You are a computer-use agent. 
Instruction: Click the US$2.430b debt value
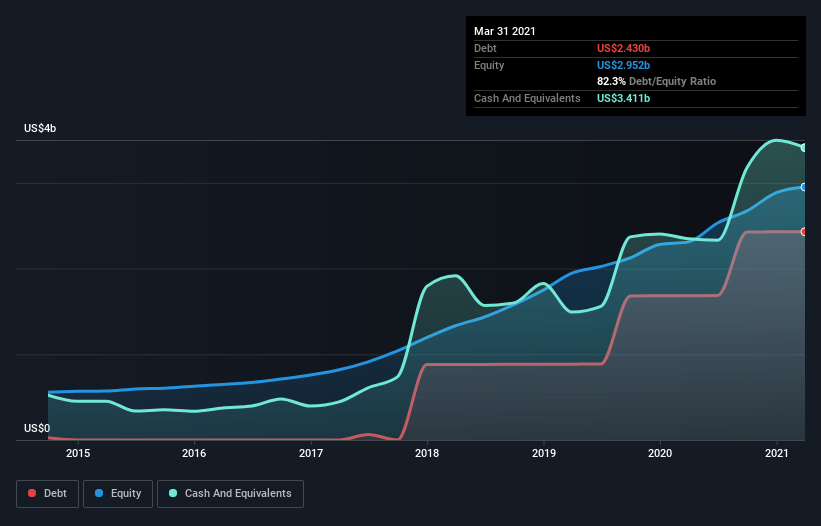tap(624, 48)
